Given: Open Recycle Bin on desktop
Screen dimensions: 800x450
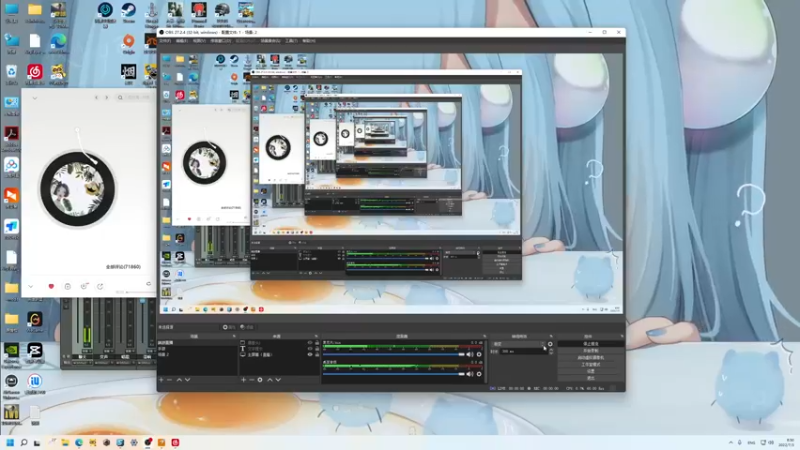Looking at the screenshot, I should (11, 74).
